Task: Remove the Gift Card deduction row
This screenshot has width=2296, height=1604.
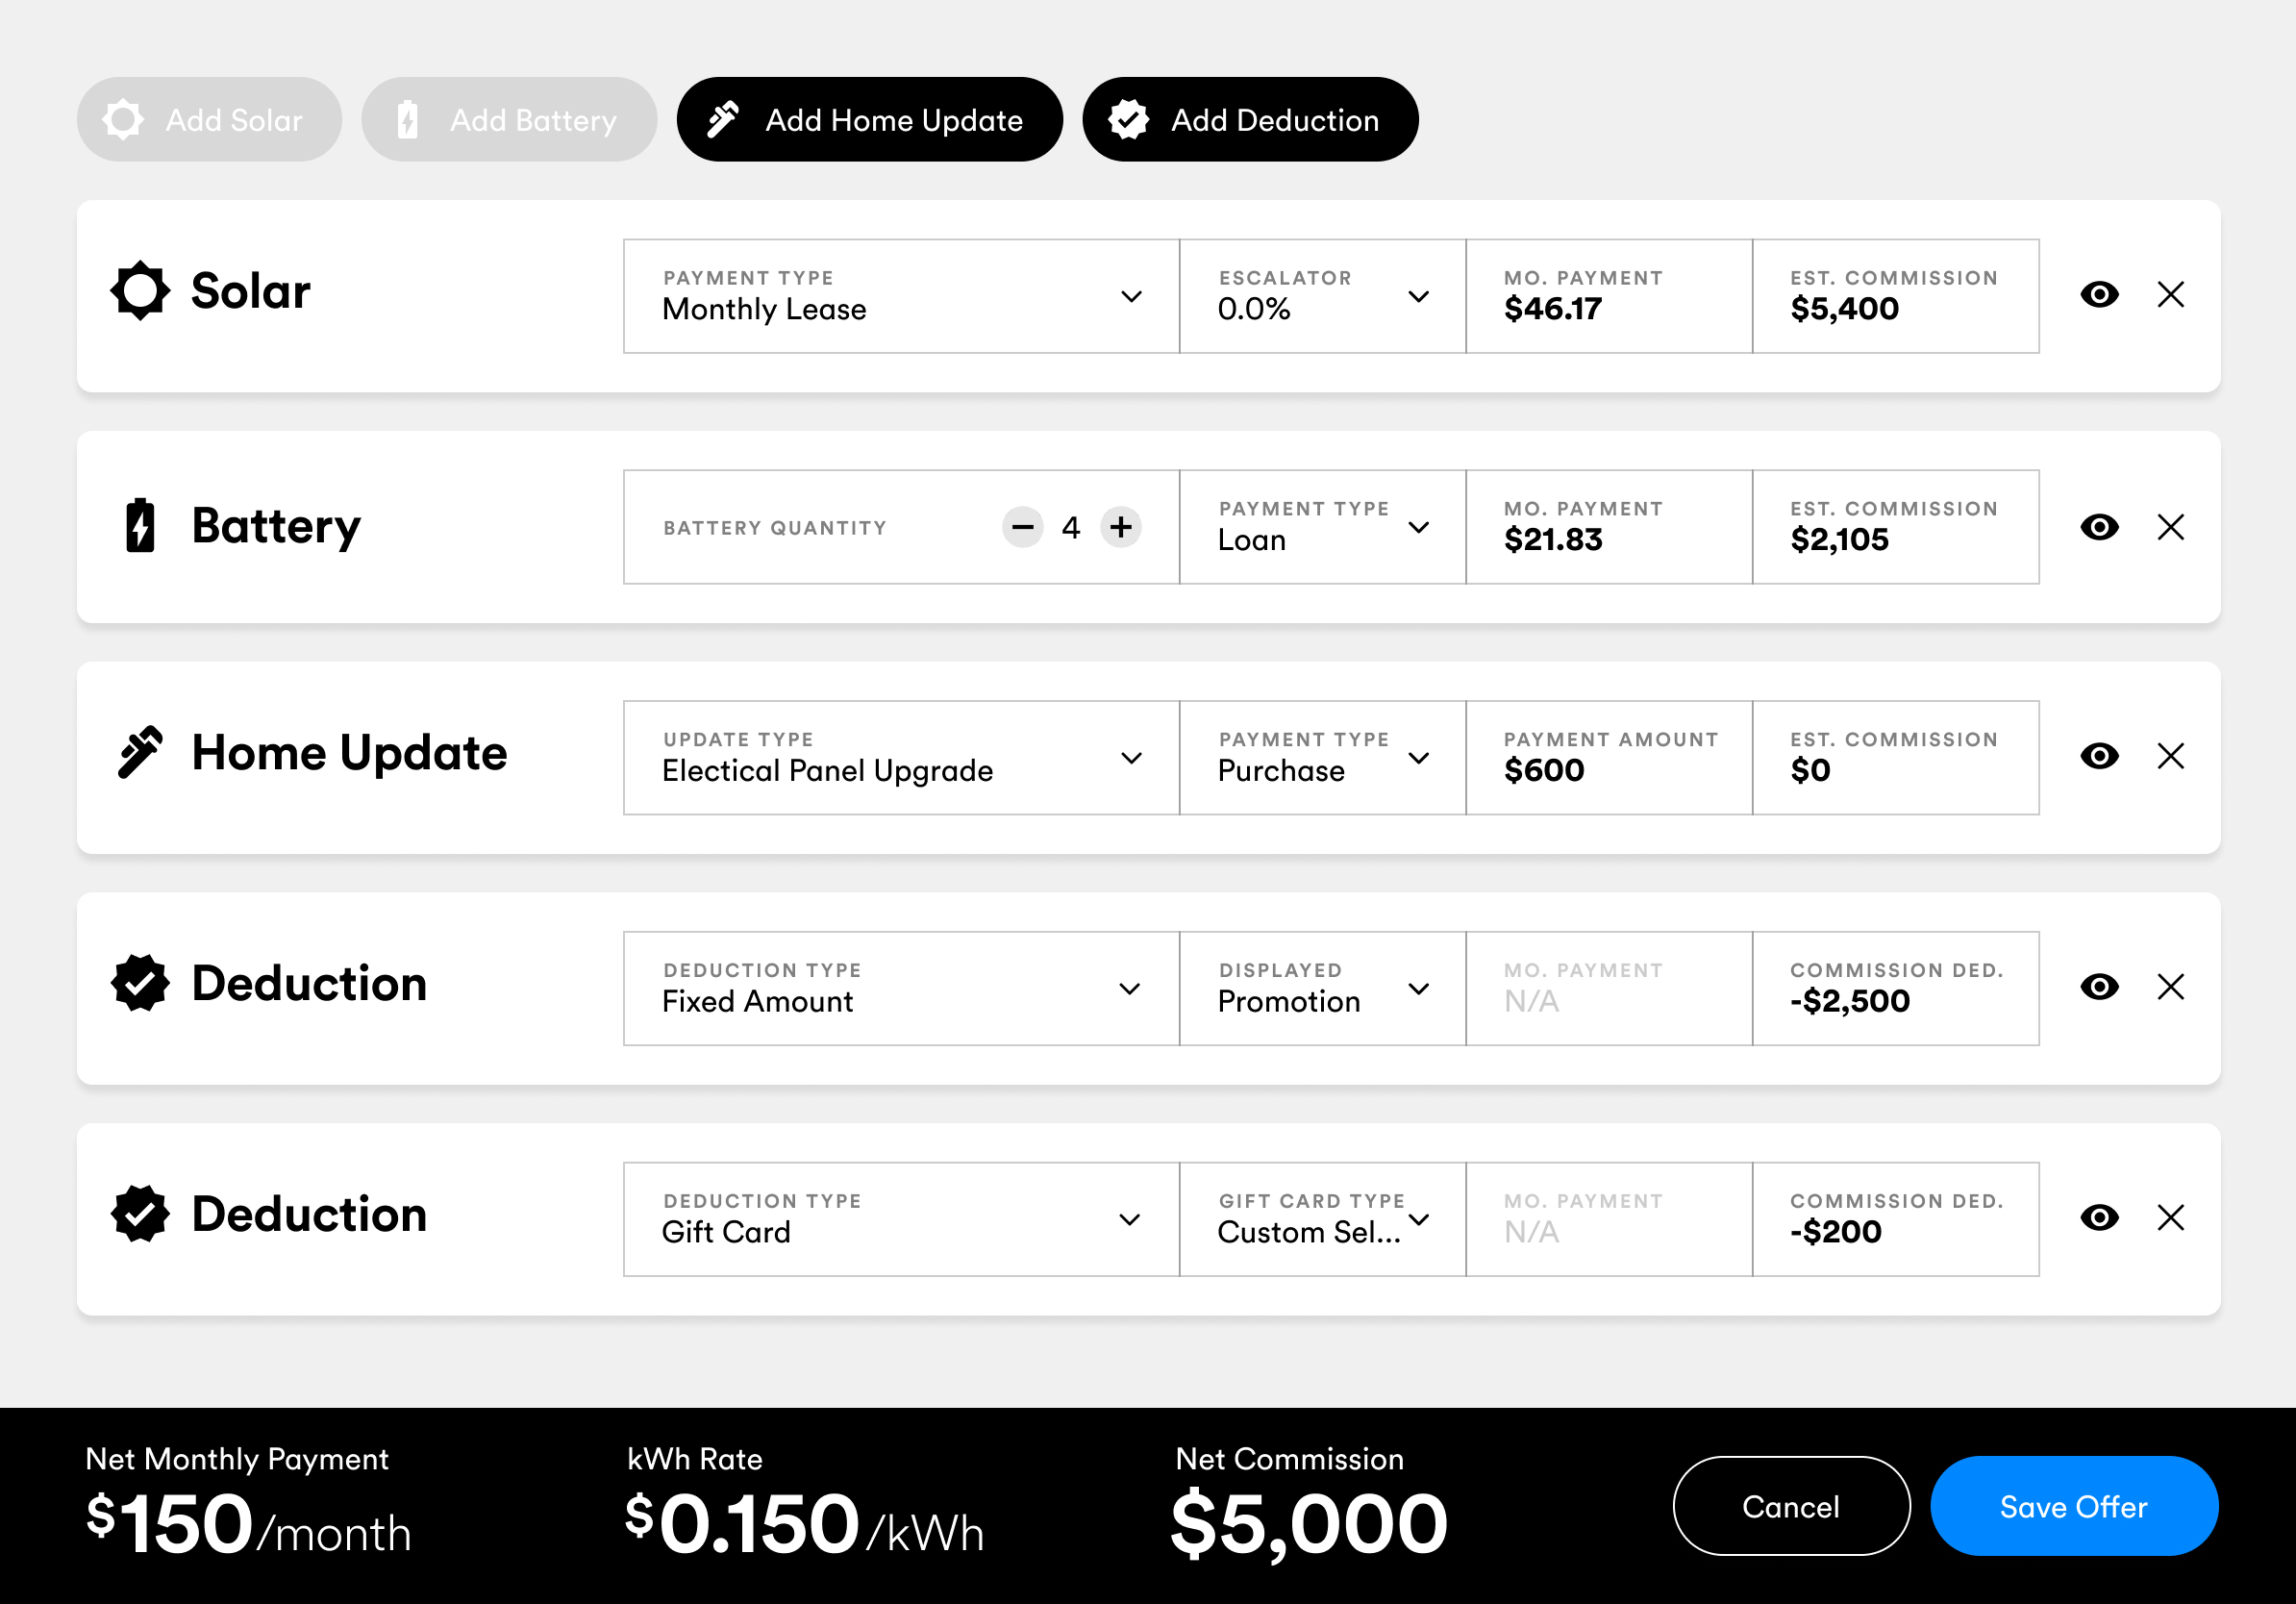Action: [2170, 1217]
